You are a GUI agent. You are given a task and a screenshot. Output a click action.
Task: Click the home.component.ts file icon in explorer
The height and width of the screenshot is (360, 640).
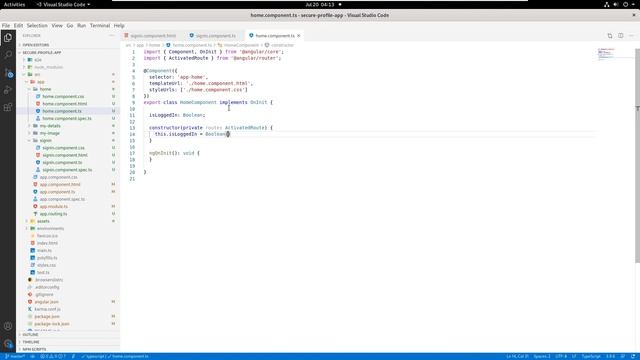(x=38, y=111)
